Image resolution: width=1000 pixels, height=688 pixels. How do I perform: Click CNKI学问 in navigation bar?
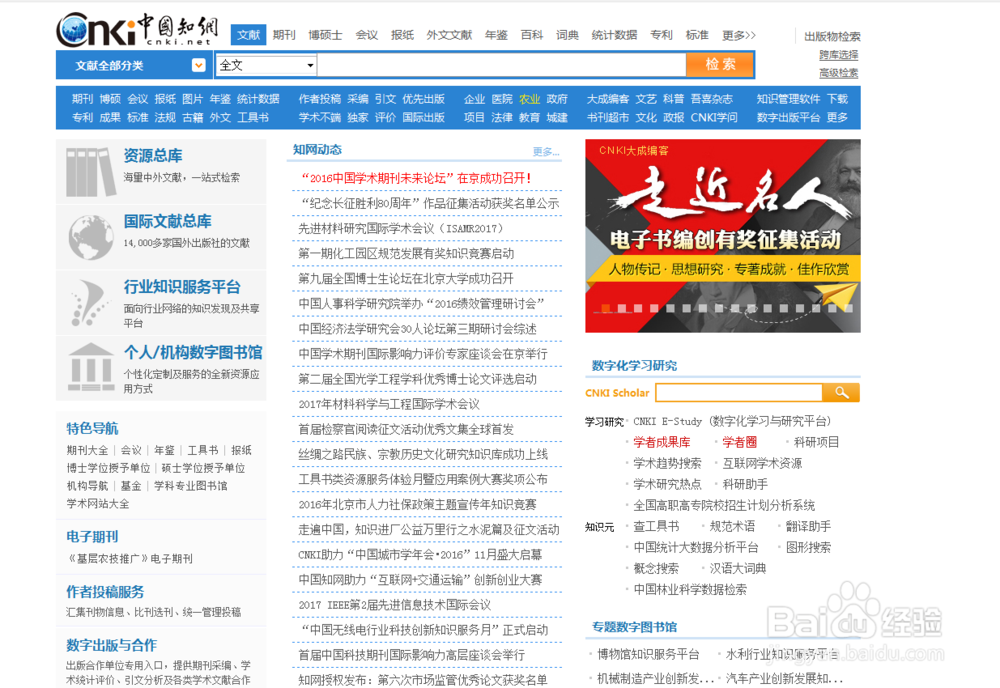click(714, 117)
